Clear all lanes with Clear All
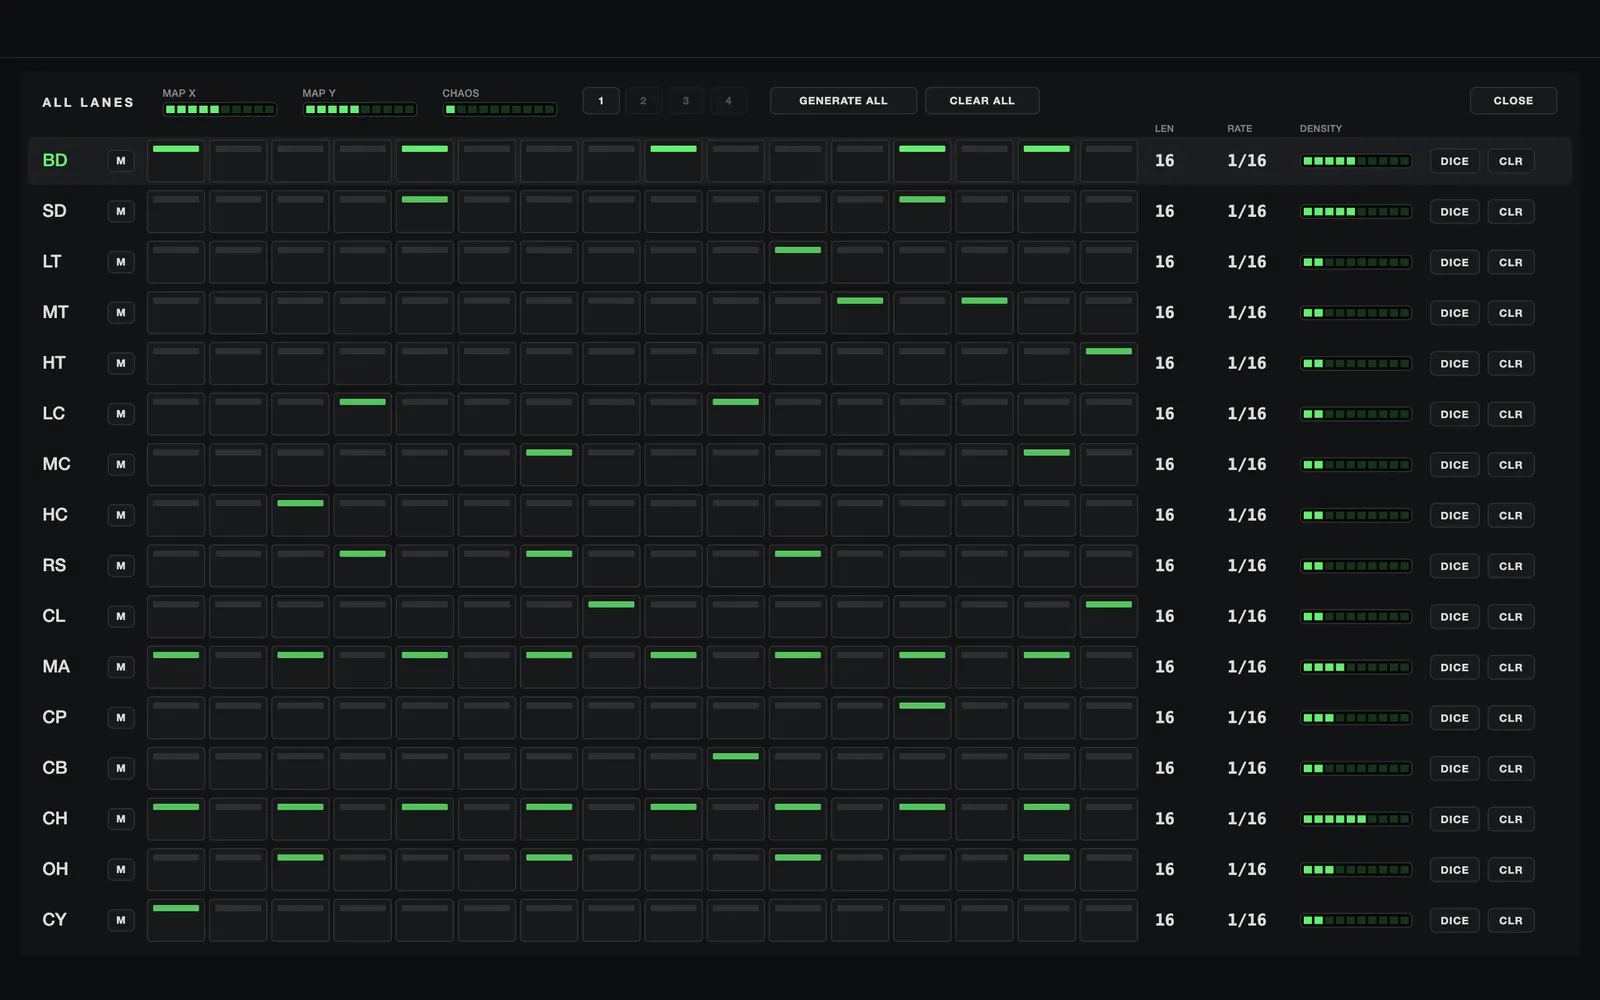Viewport: 1600px width, 1000px height. [982, 101]
